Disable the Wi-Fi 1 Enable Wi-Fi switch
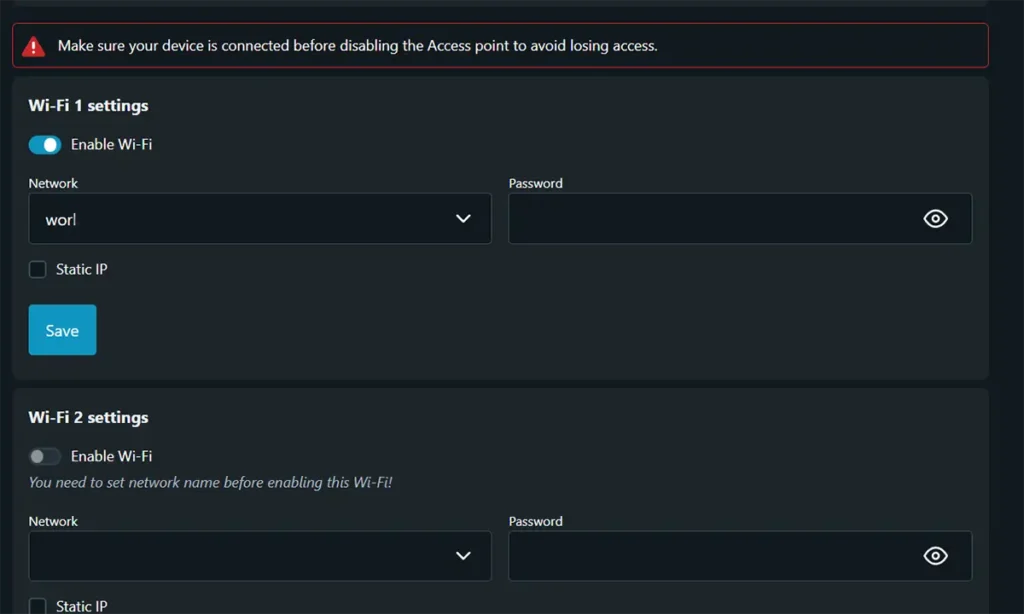The height and width of the screenshot is (614, 1024). 45,145
